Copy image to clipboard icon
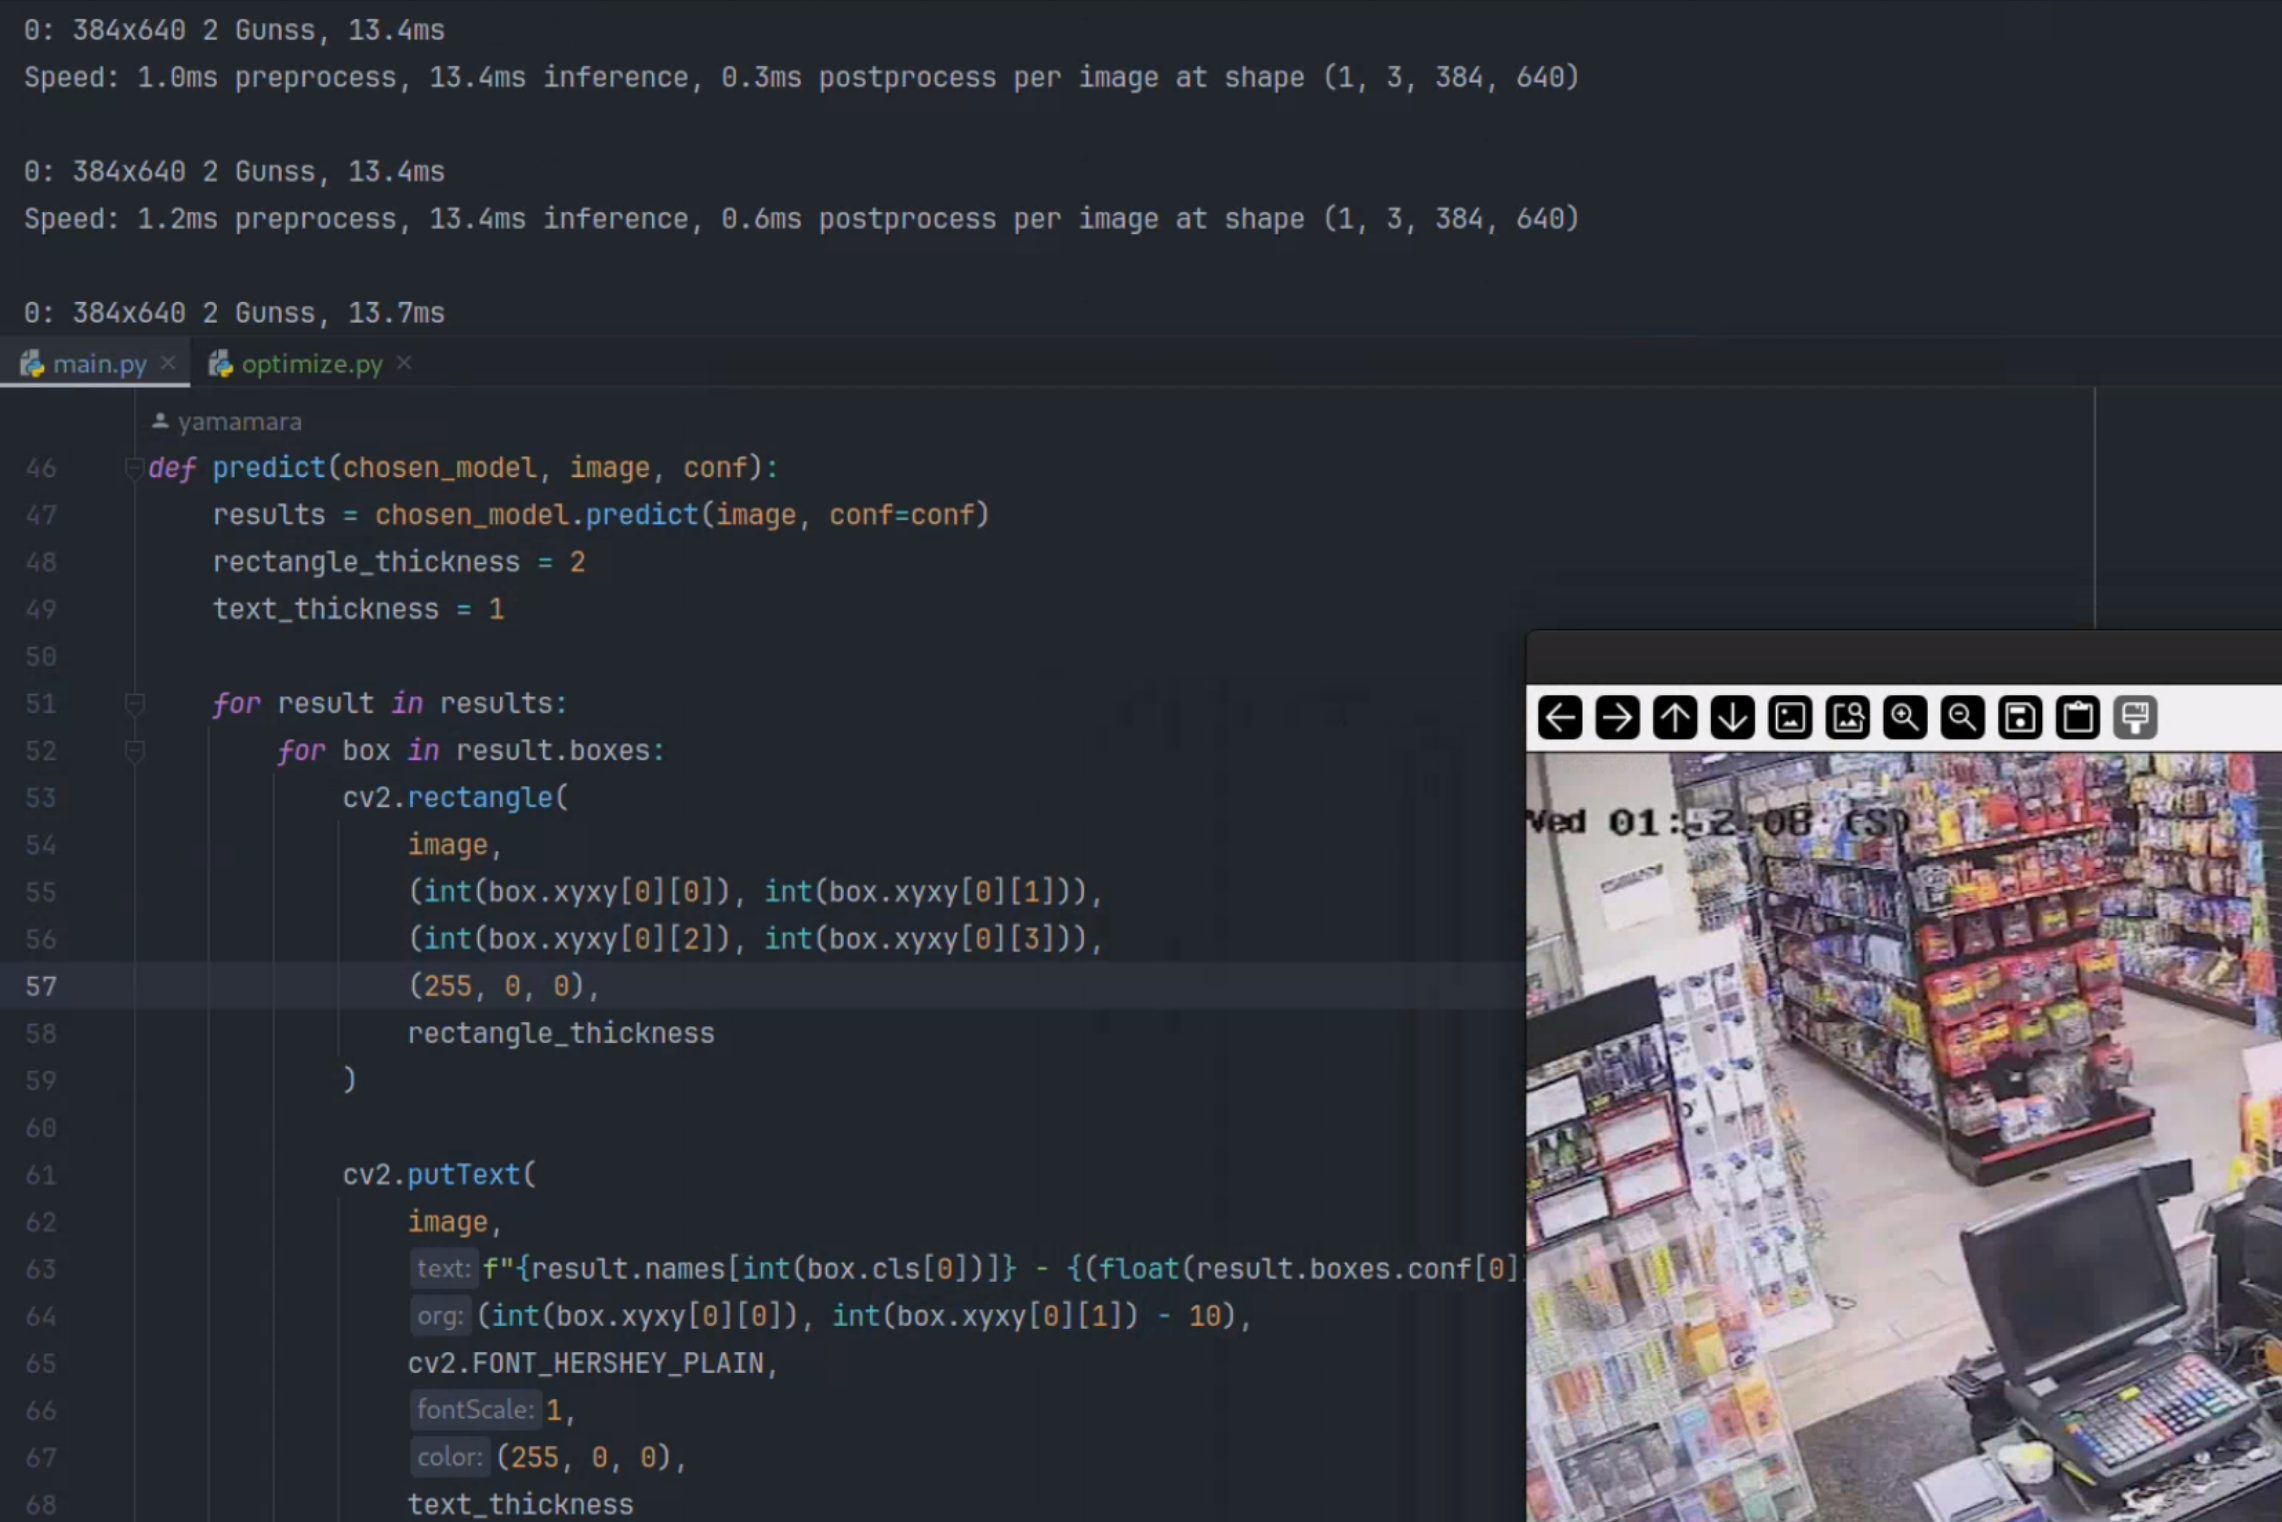2282x1522 pixels. (x=2078, y=718)
